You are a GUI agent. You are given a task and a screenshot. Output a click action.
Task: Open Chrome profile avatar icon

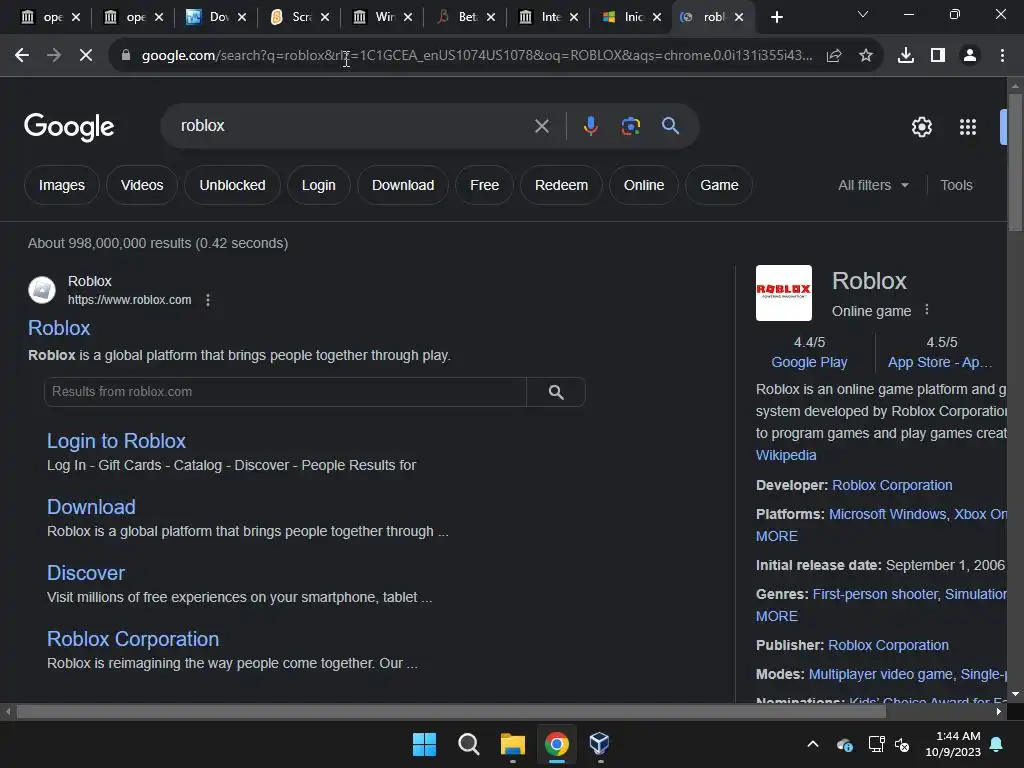coord(970,56)
